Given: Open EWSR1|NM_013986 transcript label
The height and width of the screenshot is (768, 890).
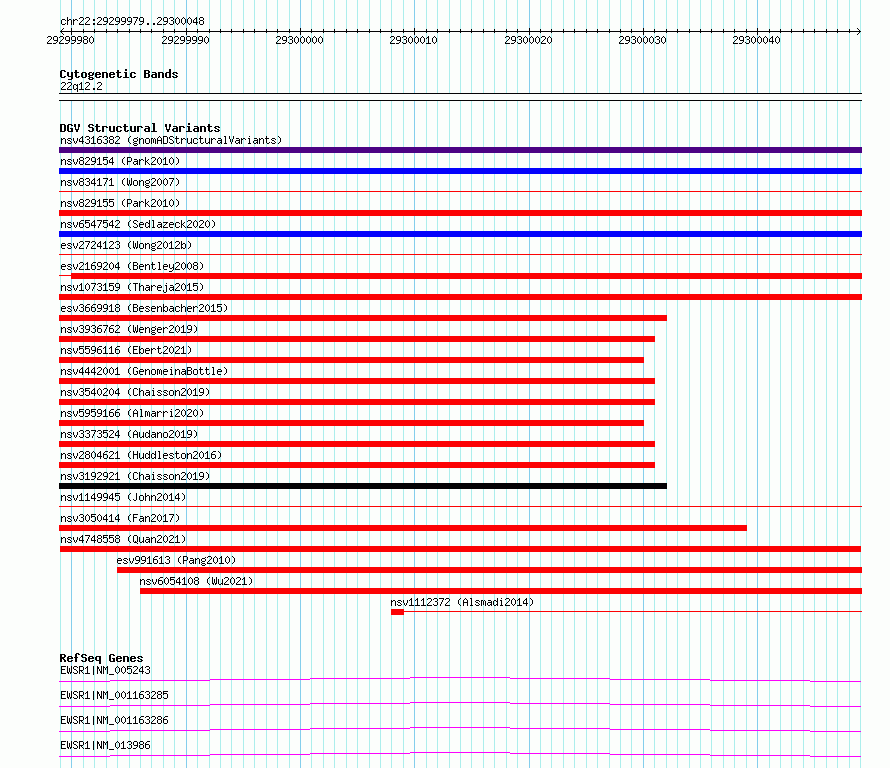Looking at the screenshot, I should tap(105, 745).
